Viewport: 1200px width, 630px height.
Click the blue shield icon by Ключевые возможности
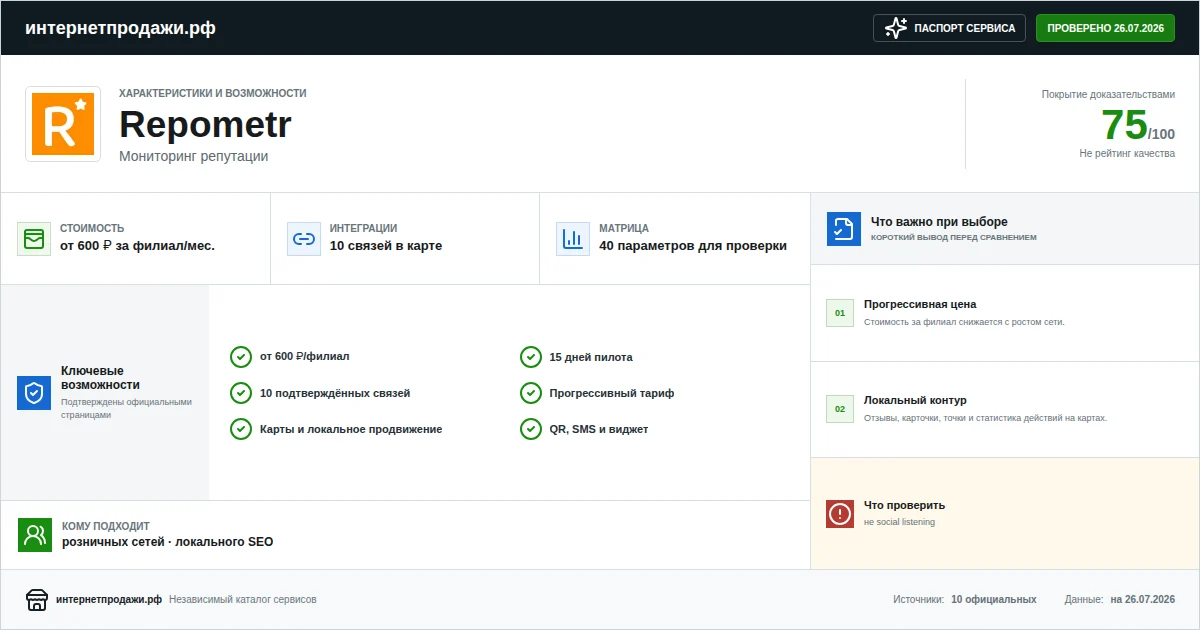[x=34, y=393]
